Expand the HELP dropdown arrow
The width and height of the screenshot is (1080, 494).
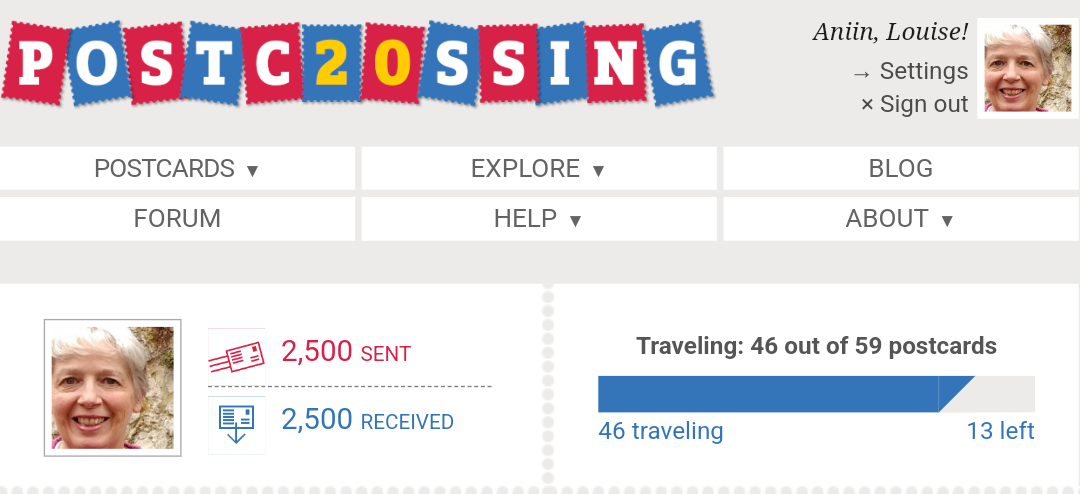coord(575,220)
